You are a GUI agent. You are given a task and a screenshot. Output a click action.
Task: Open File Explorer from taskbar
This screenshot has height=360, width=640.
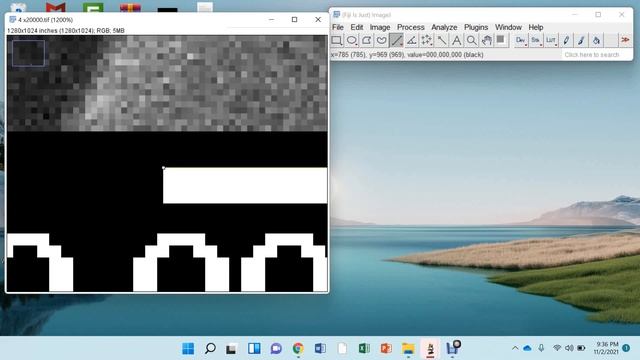(408, 349)
